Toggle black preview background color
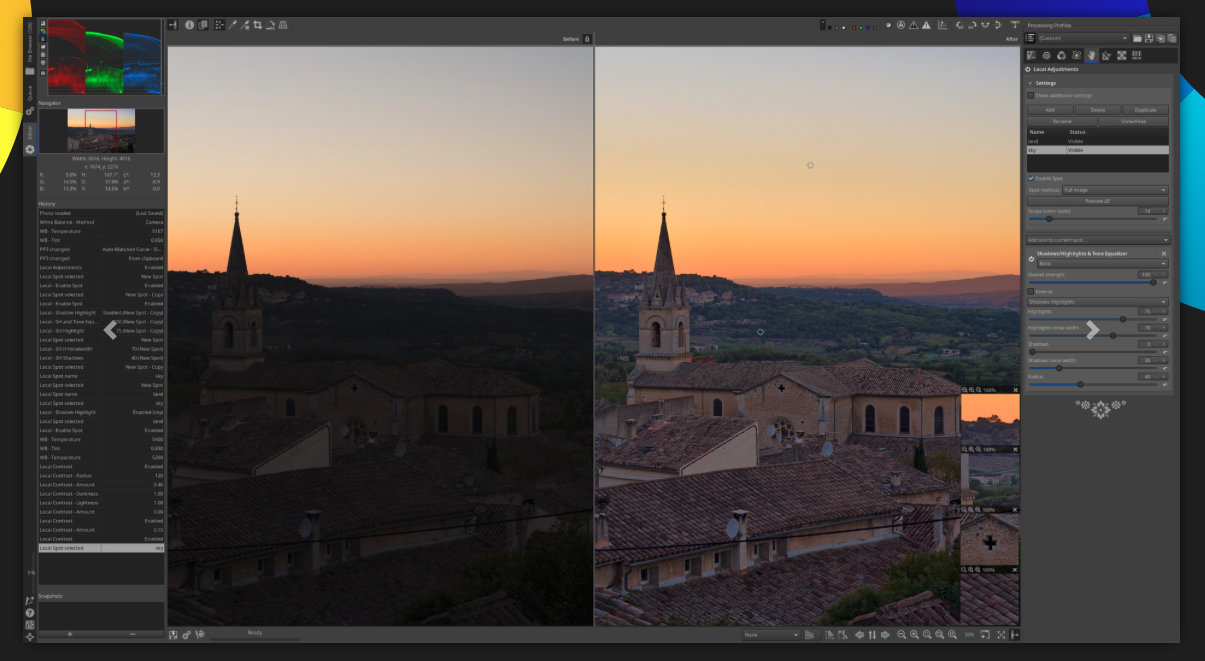 [830, 27]
